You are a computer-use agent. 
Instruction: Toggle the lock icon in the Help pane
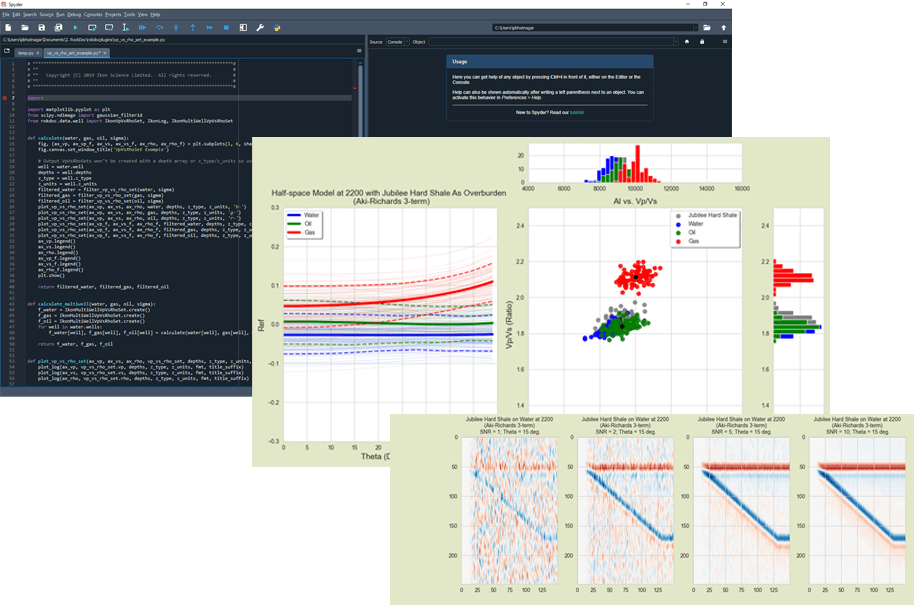pos(702,42)
